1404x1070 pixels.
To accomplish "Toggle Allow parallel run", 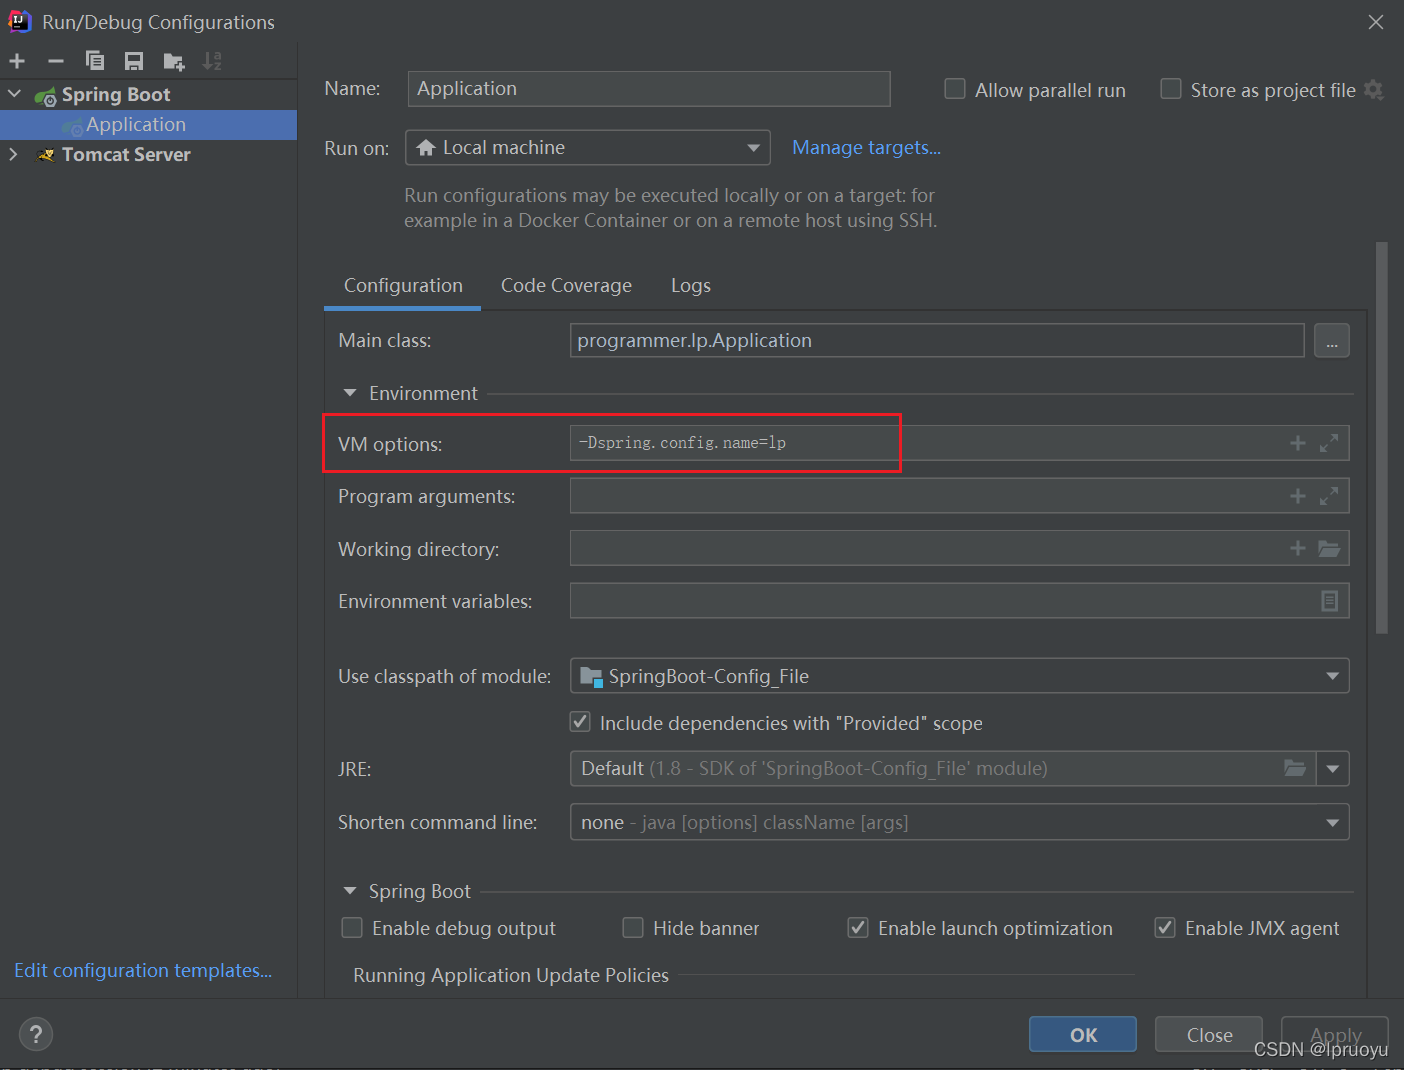I will click(x=955, y=89).
